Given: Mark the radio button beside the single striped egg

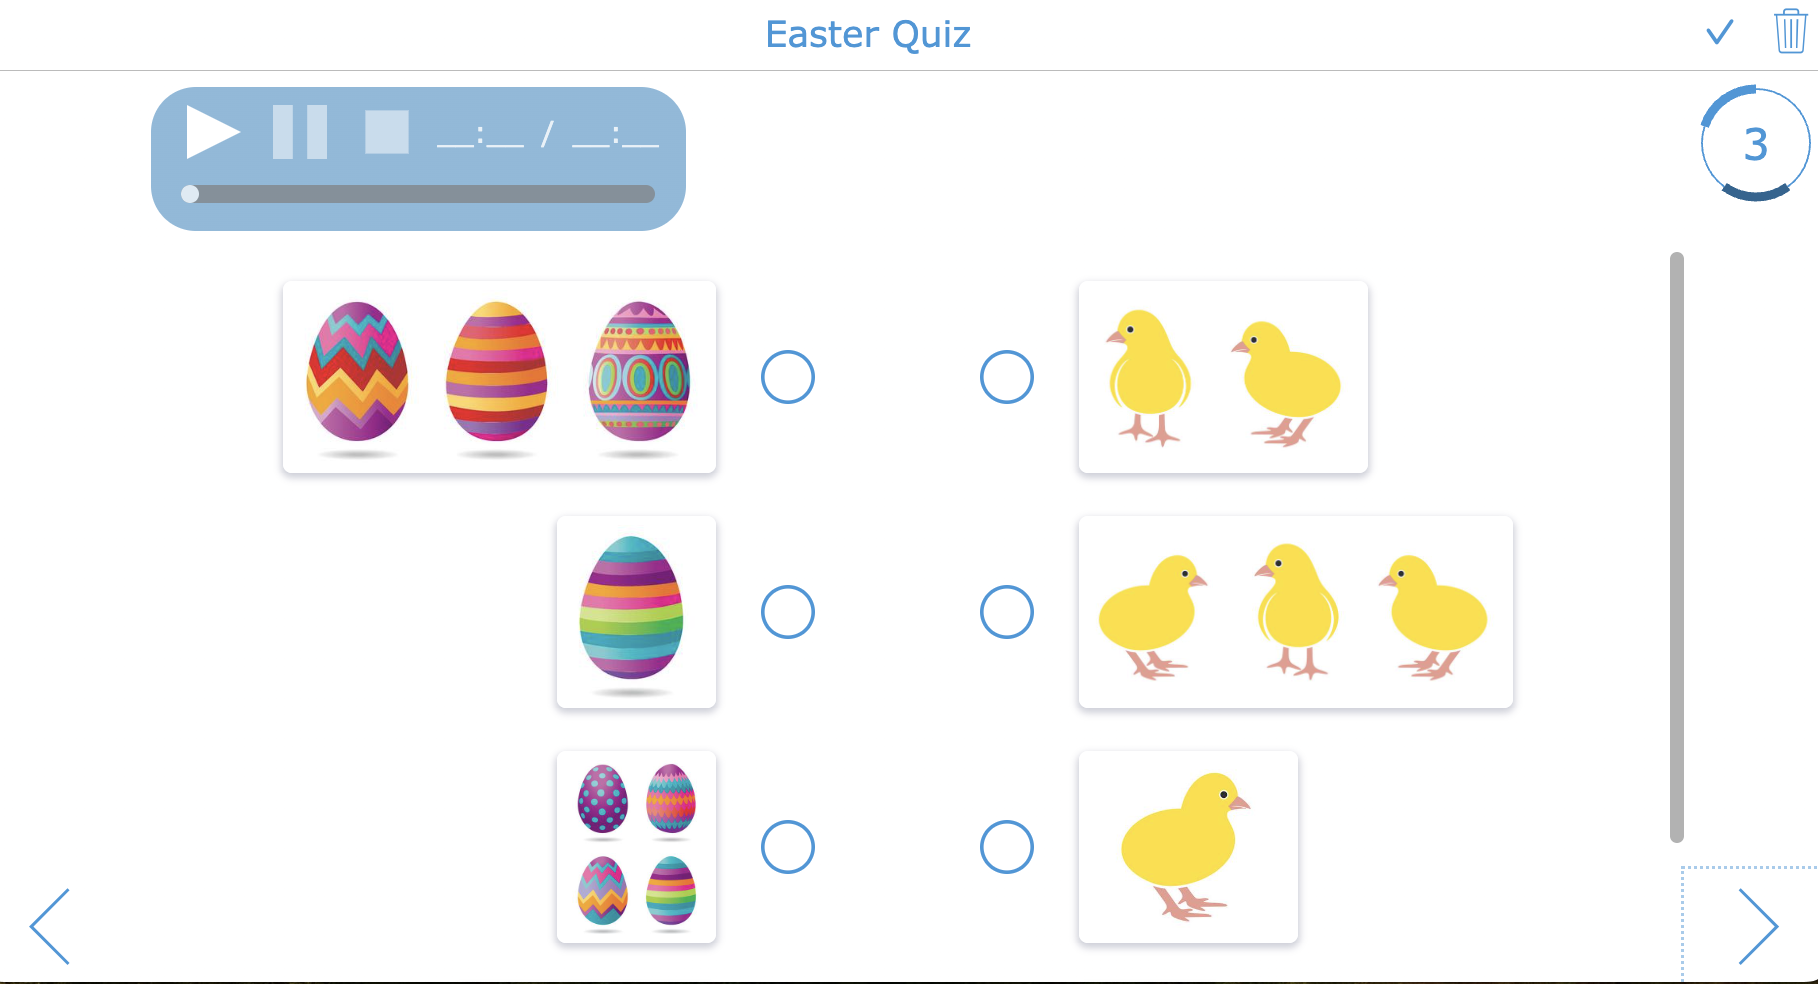Looking at the screenshot, I should [788, 612].
